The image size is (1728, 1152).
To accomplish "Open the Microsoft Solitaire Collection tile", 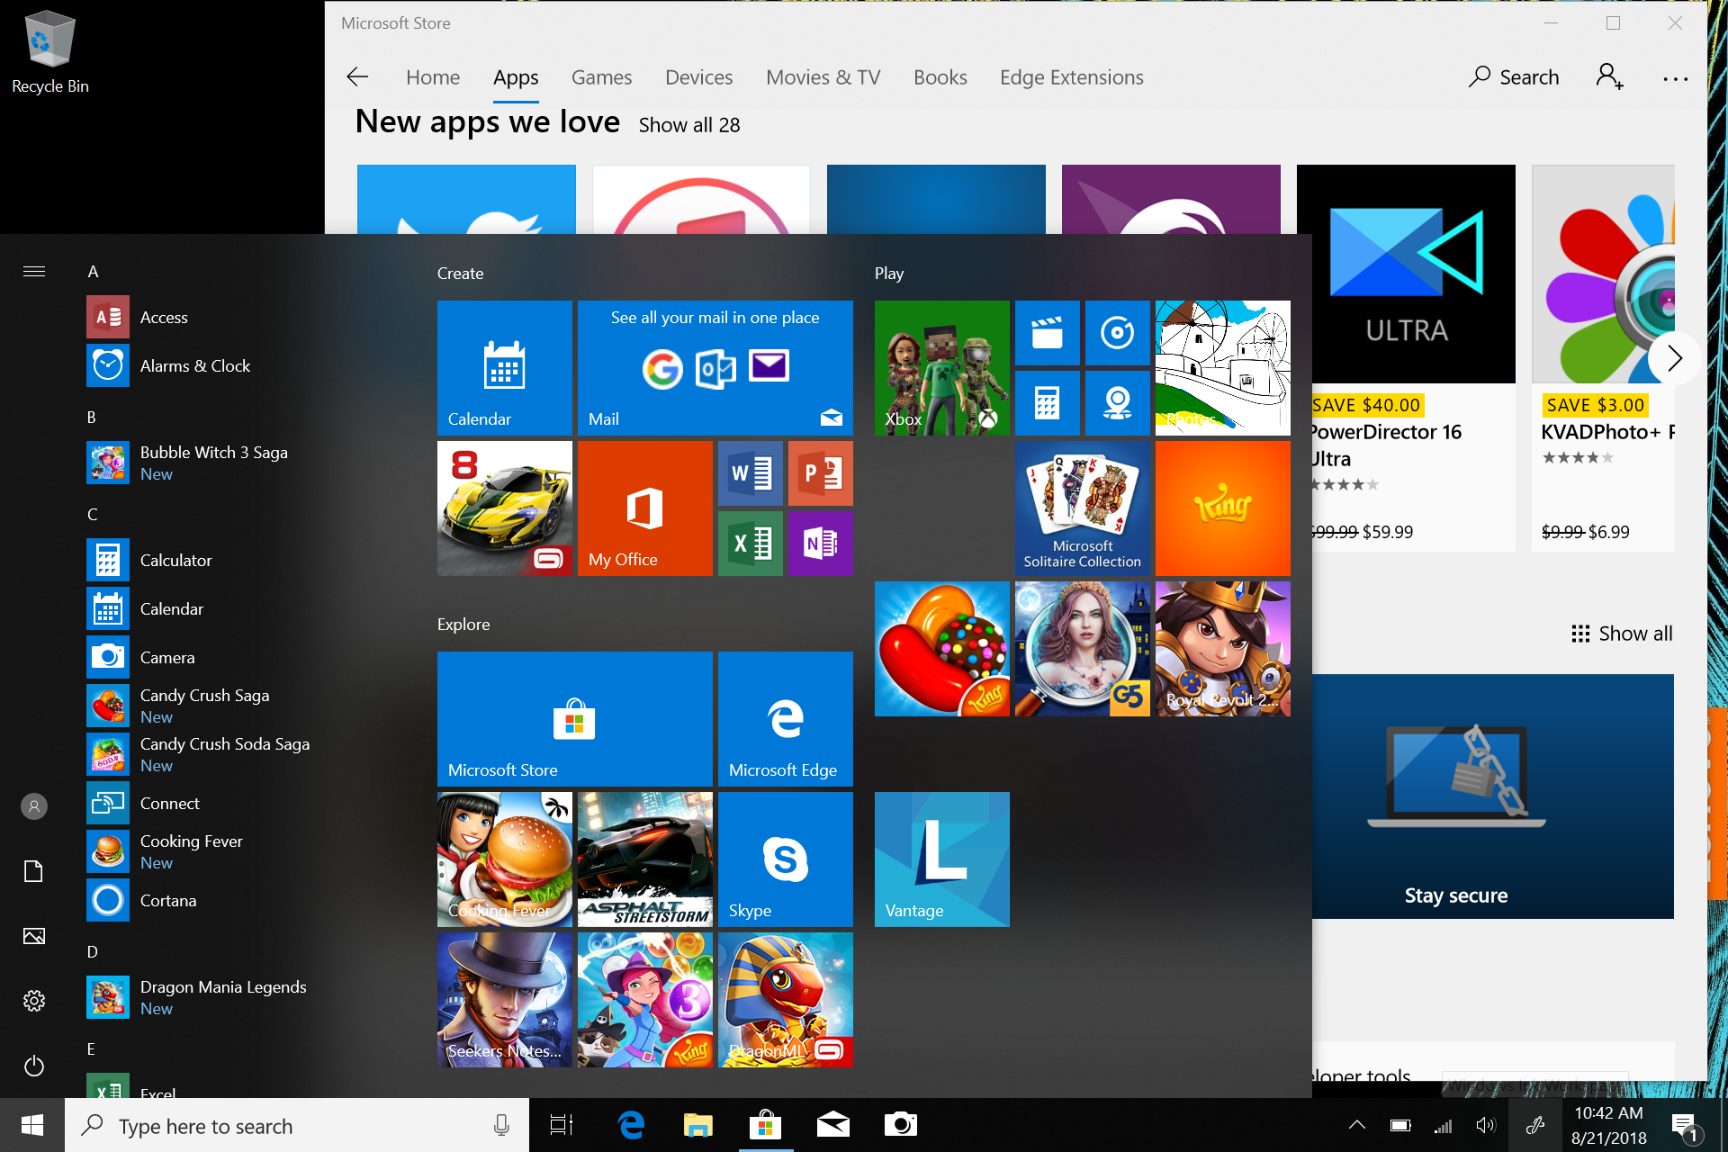I will pos(1082,508).
